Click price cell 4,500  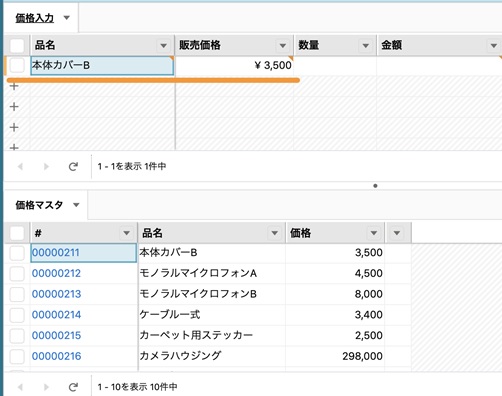pos(335,274)
